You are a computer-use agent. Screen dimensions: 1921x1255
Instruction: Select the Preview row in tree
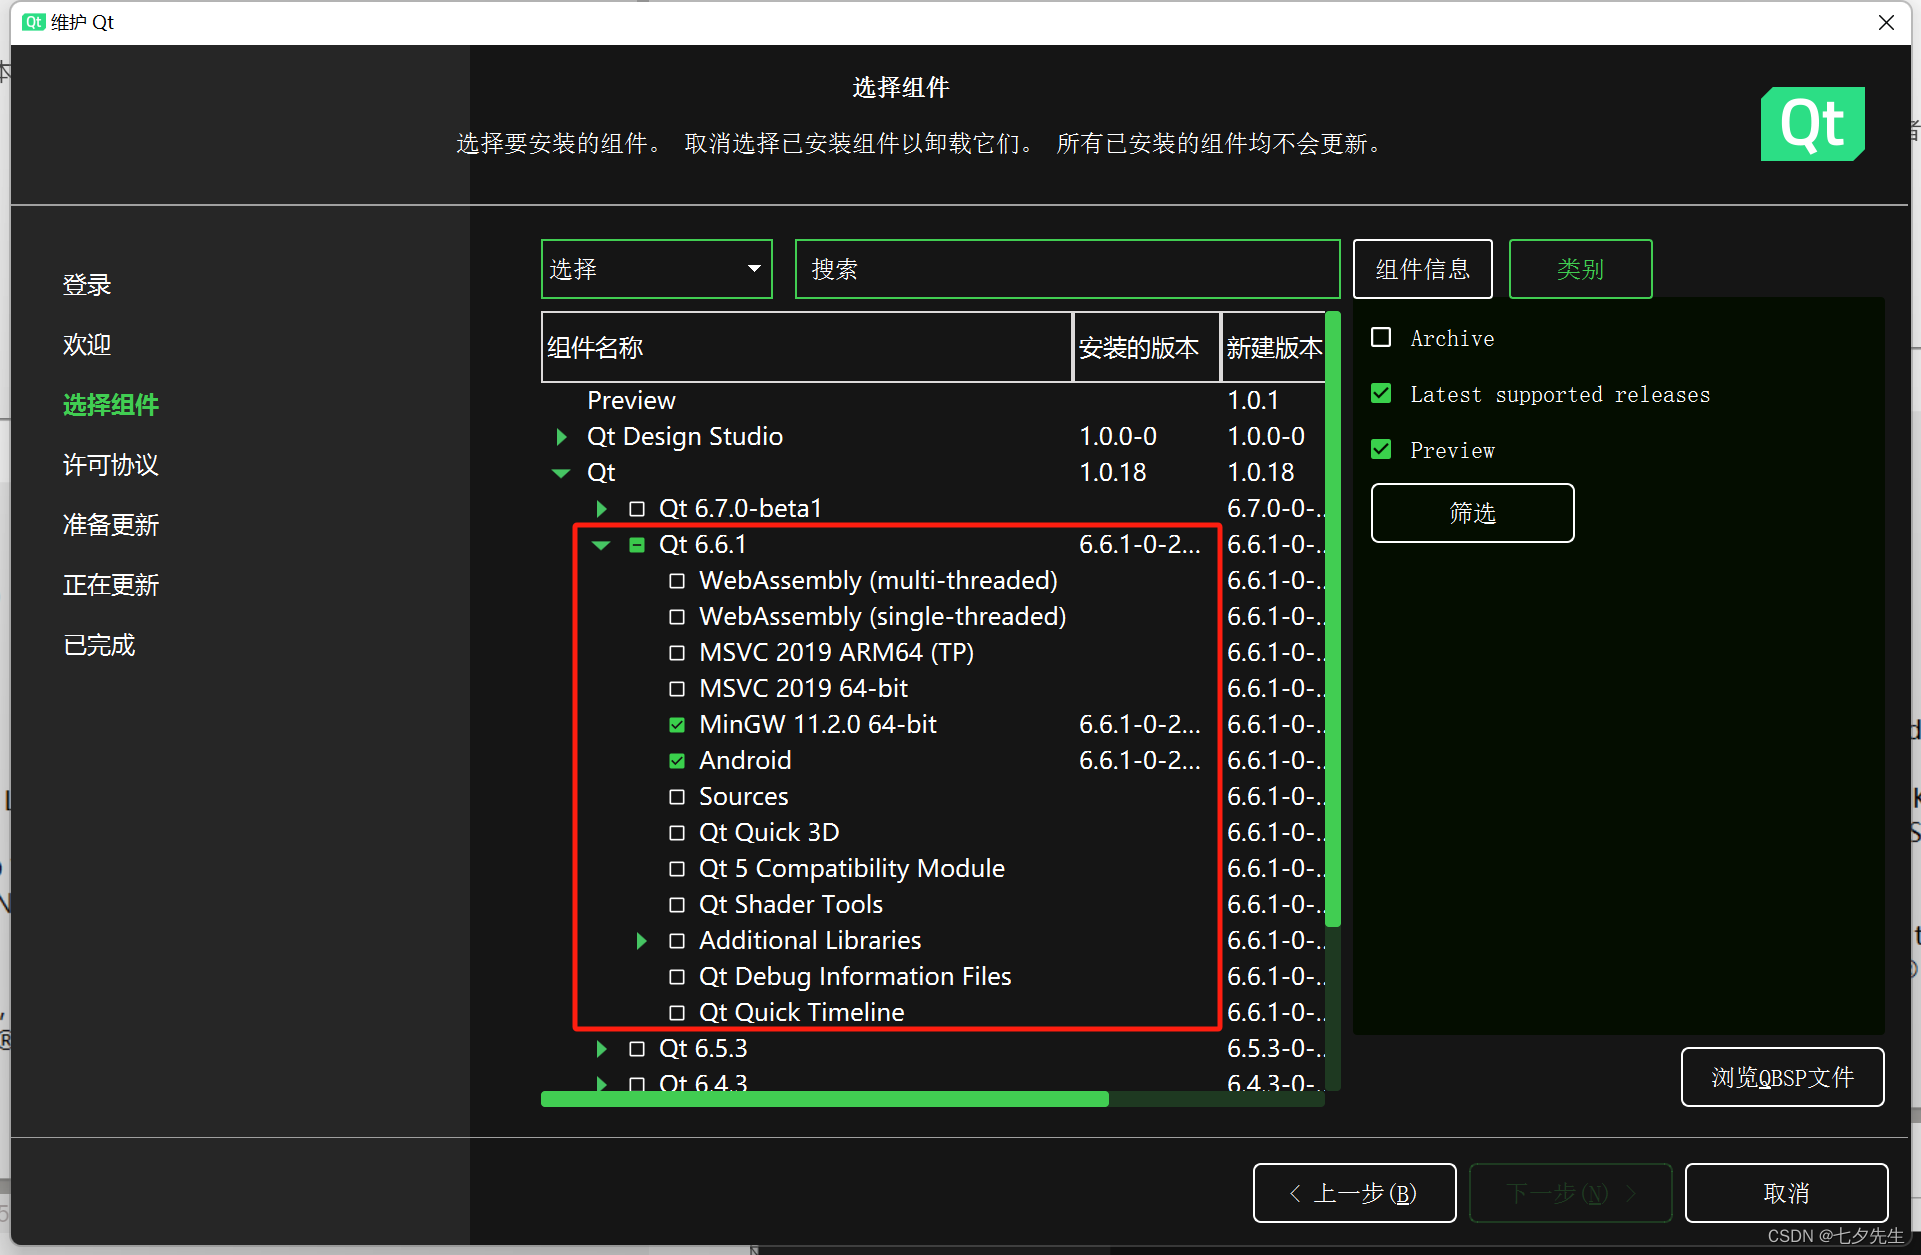(631, 400)
